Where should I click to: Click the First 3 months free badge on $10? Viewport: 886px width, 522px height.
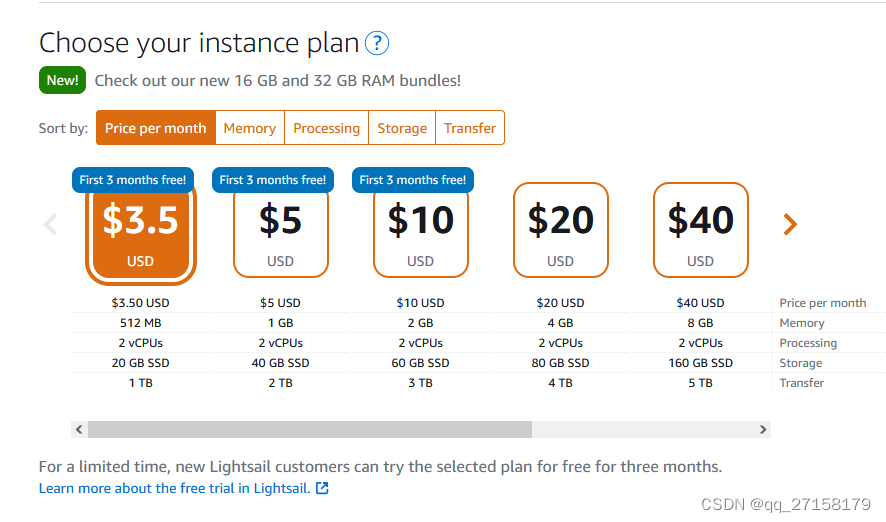tap(413, 180)
